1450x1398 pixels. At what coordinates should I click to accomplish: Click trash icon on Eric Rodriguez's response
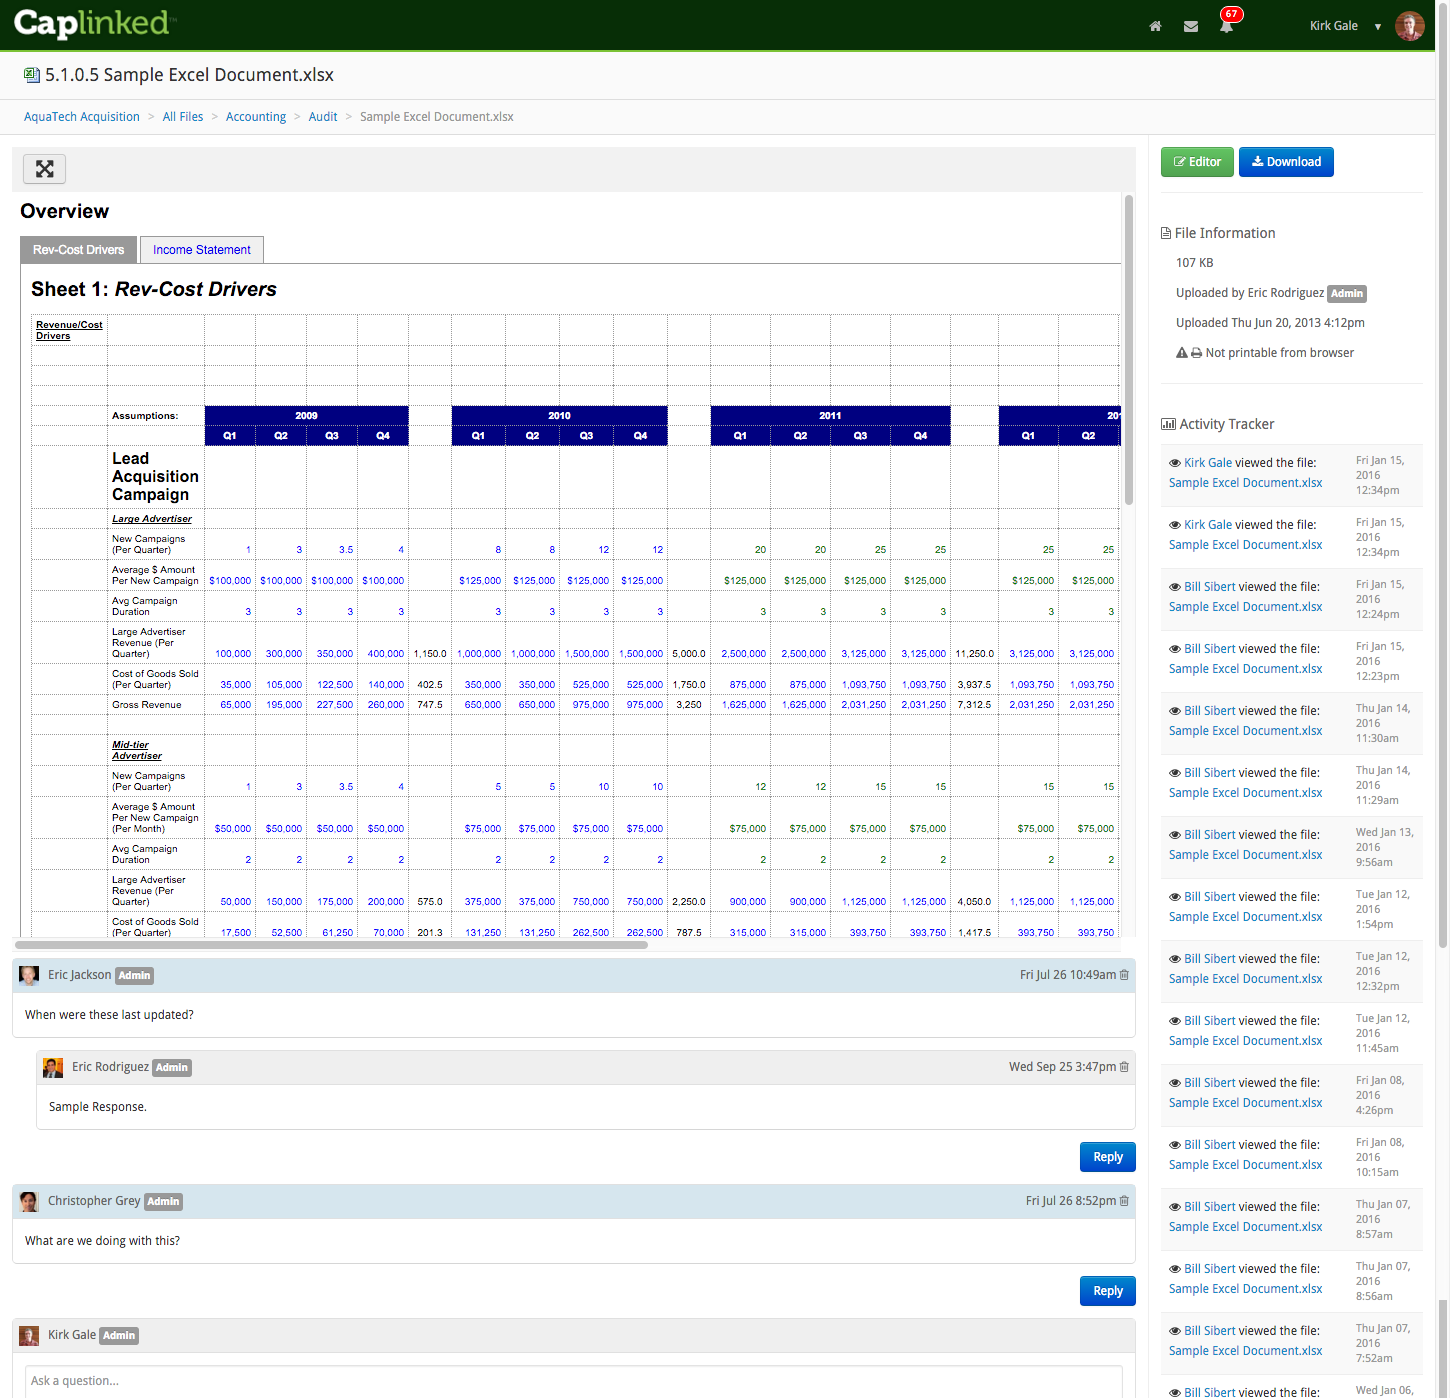[x=1124, y=1067]
